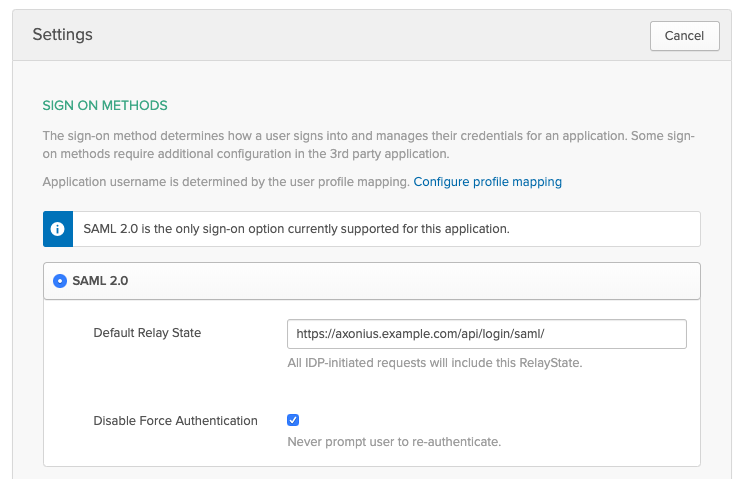739x479 pixels.
Task: Select the SAML 2.0 radio button
Action: 59,281
